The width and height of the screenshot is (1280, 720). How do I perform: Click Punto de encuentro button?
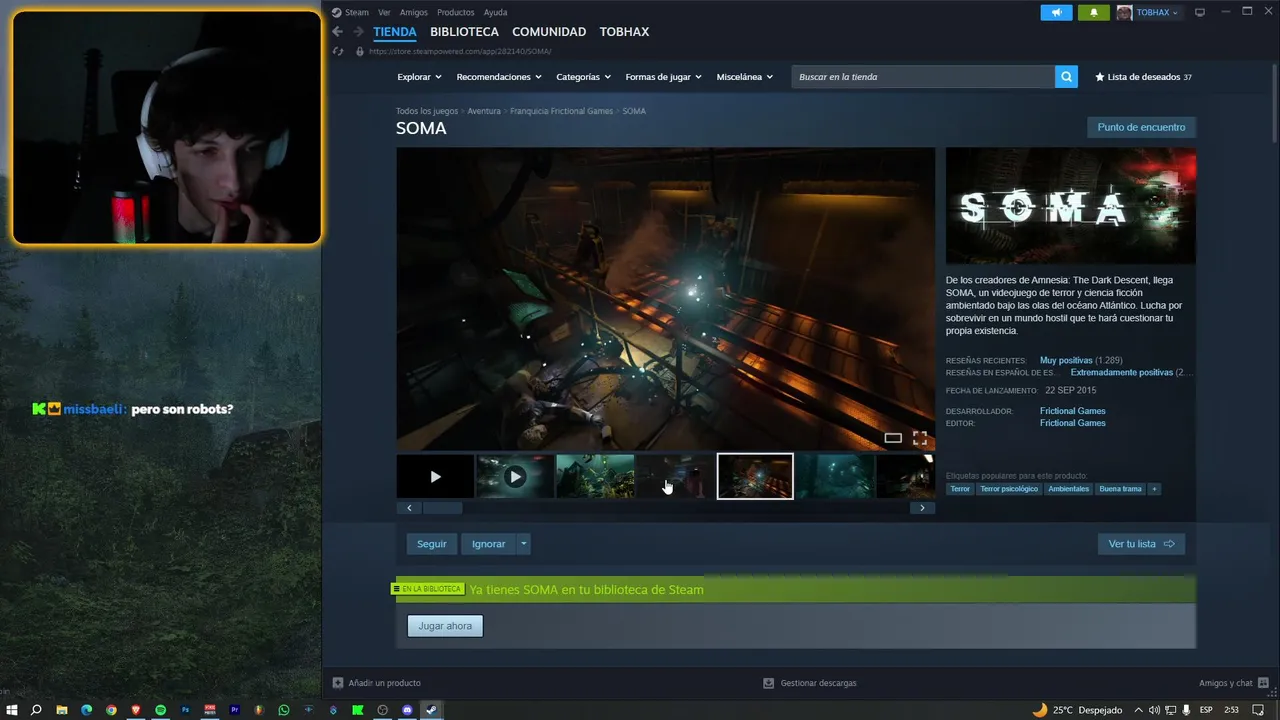[1141, 127]
